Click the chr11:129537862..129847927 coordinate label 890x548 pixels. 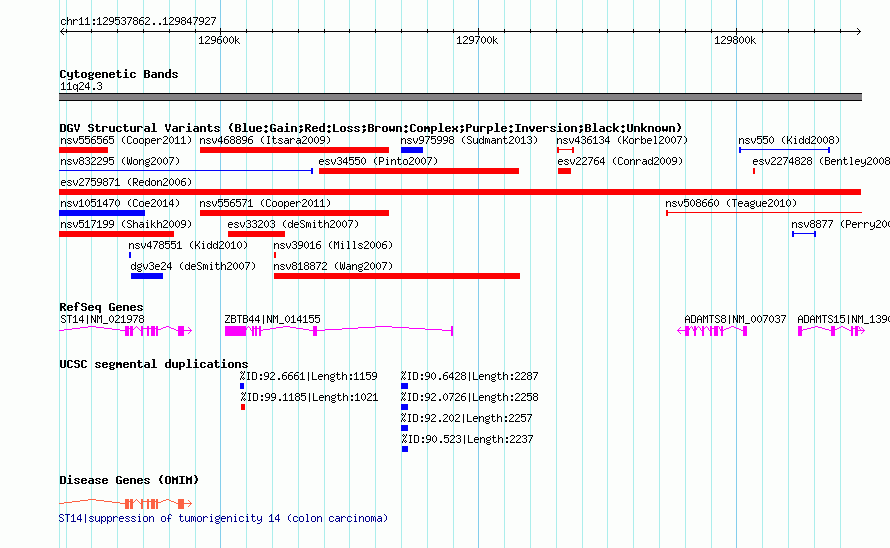coord(138,21)
